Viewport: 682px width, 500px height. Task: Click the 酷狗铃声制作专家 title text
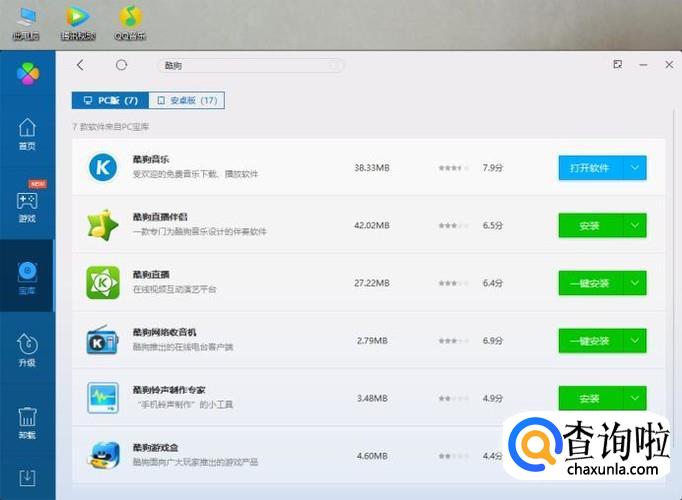coord(169,390)
